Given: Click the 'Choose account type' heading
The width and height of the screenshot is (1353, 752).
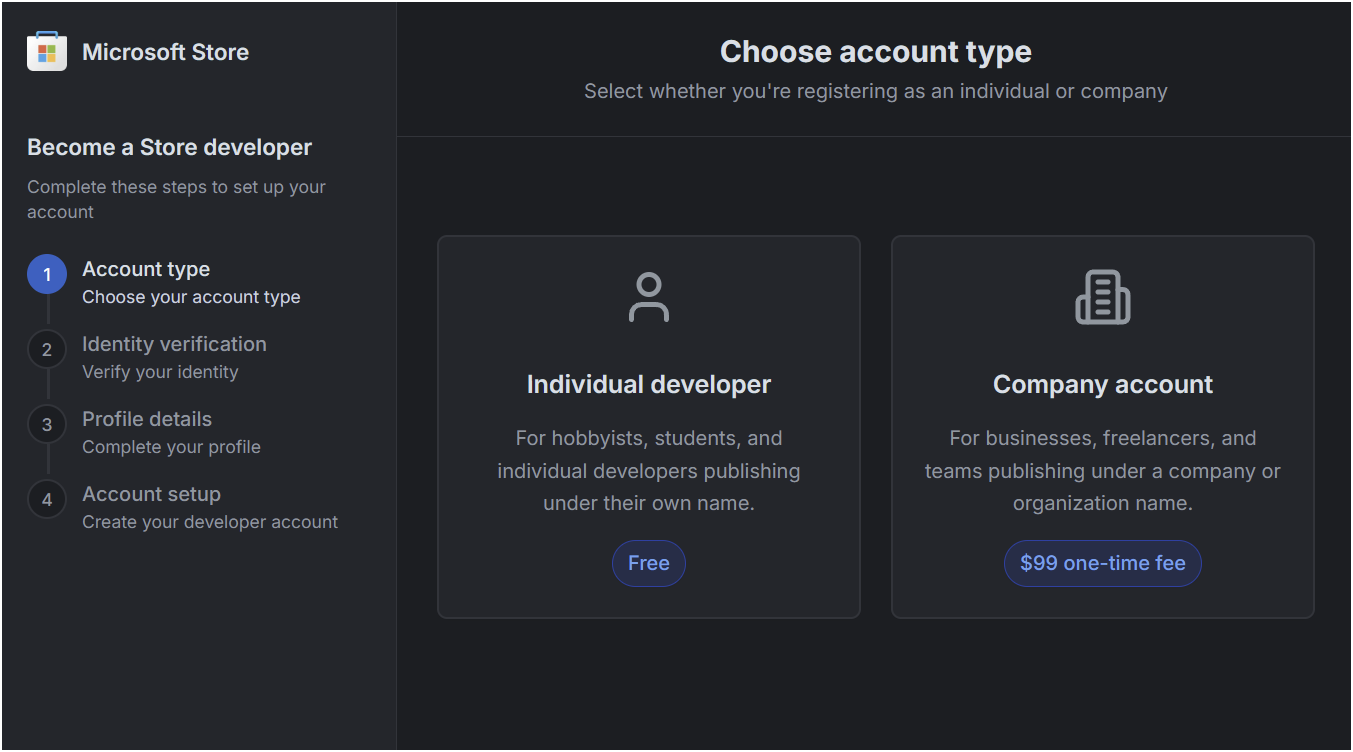Looking at the screenshot, I should click(x=876, y=52).
